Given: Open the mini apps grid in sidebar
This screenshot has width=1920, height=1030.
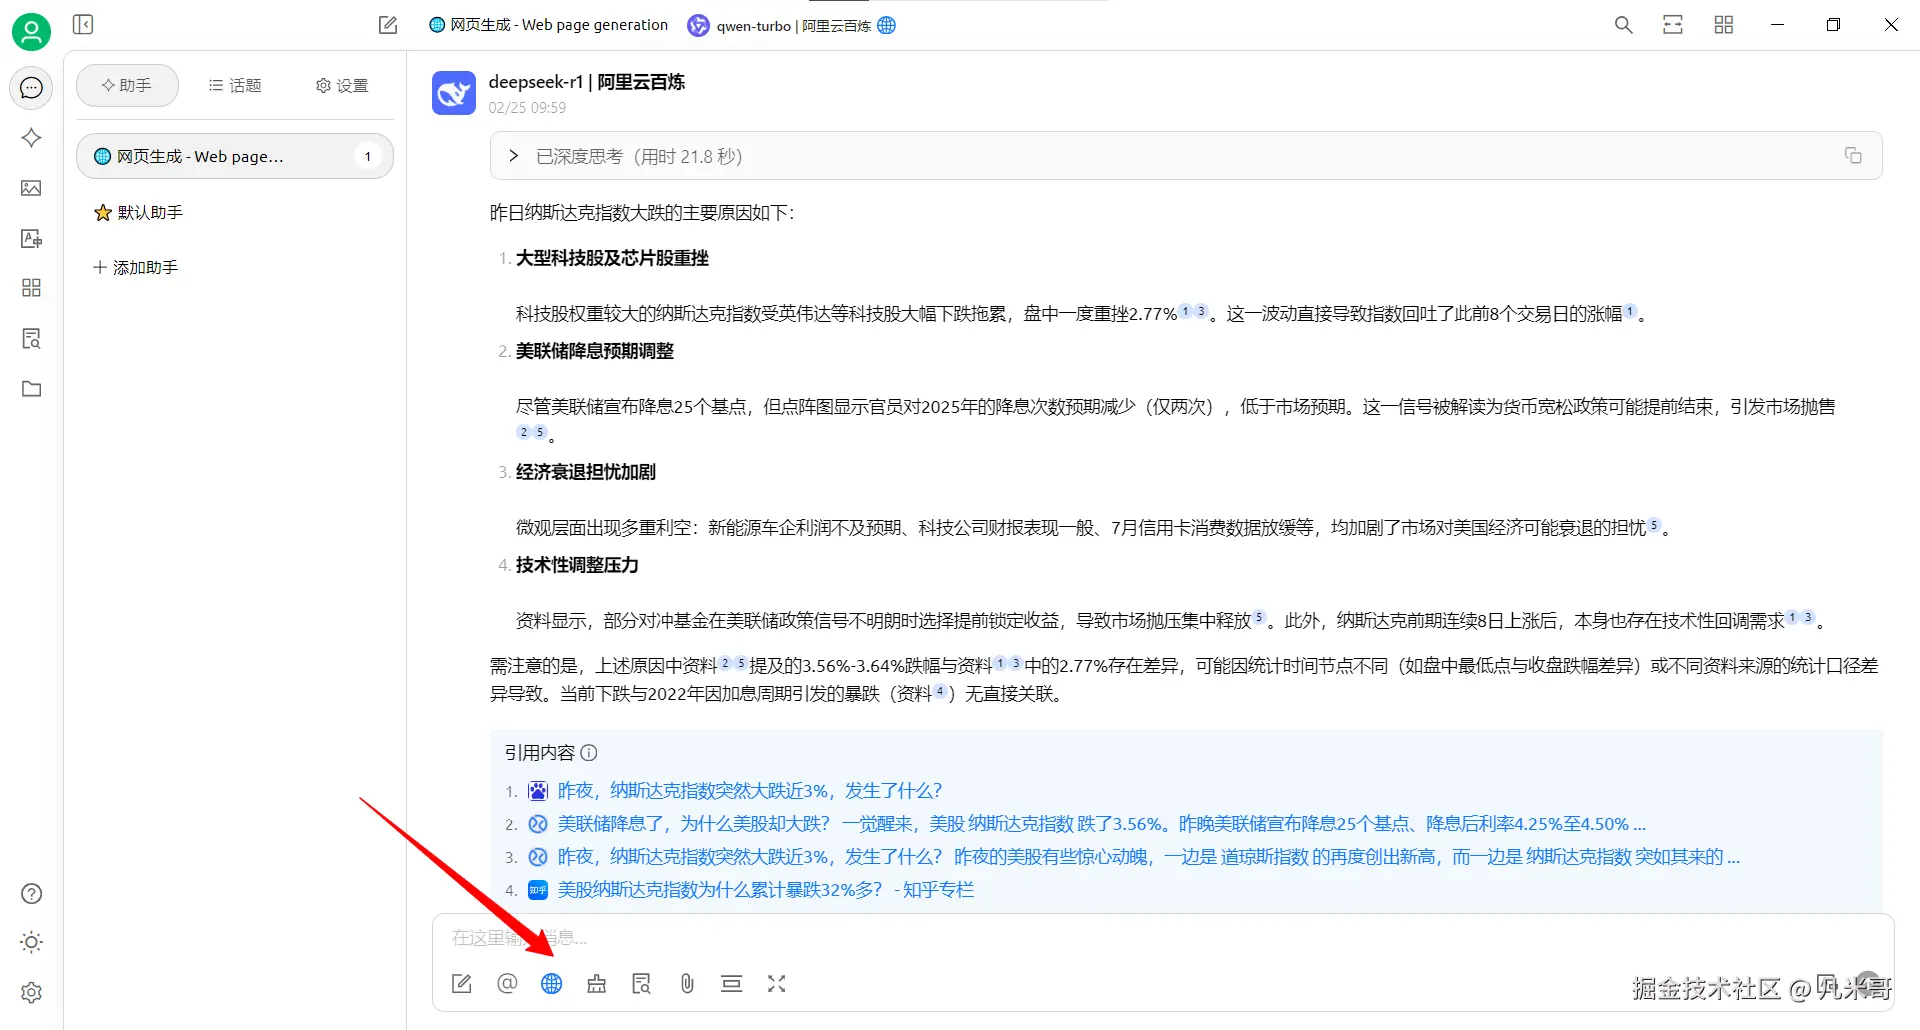Looking at the screenshot, I should click(31, 288).
